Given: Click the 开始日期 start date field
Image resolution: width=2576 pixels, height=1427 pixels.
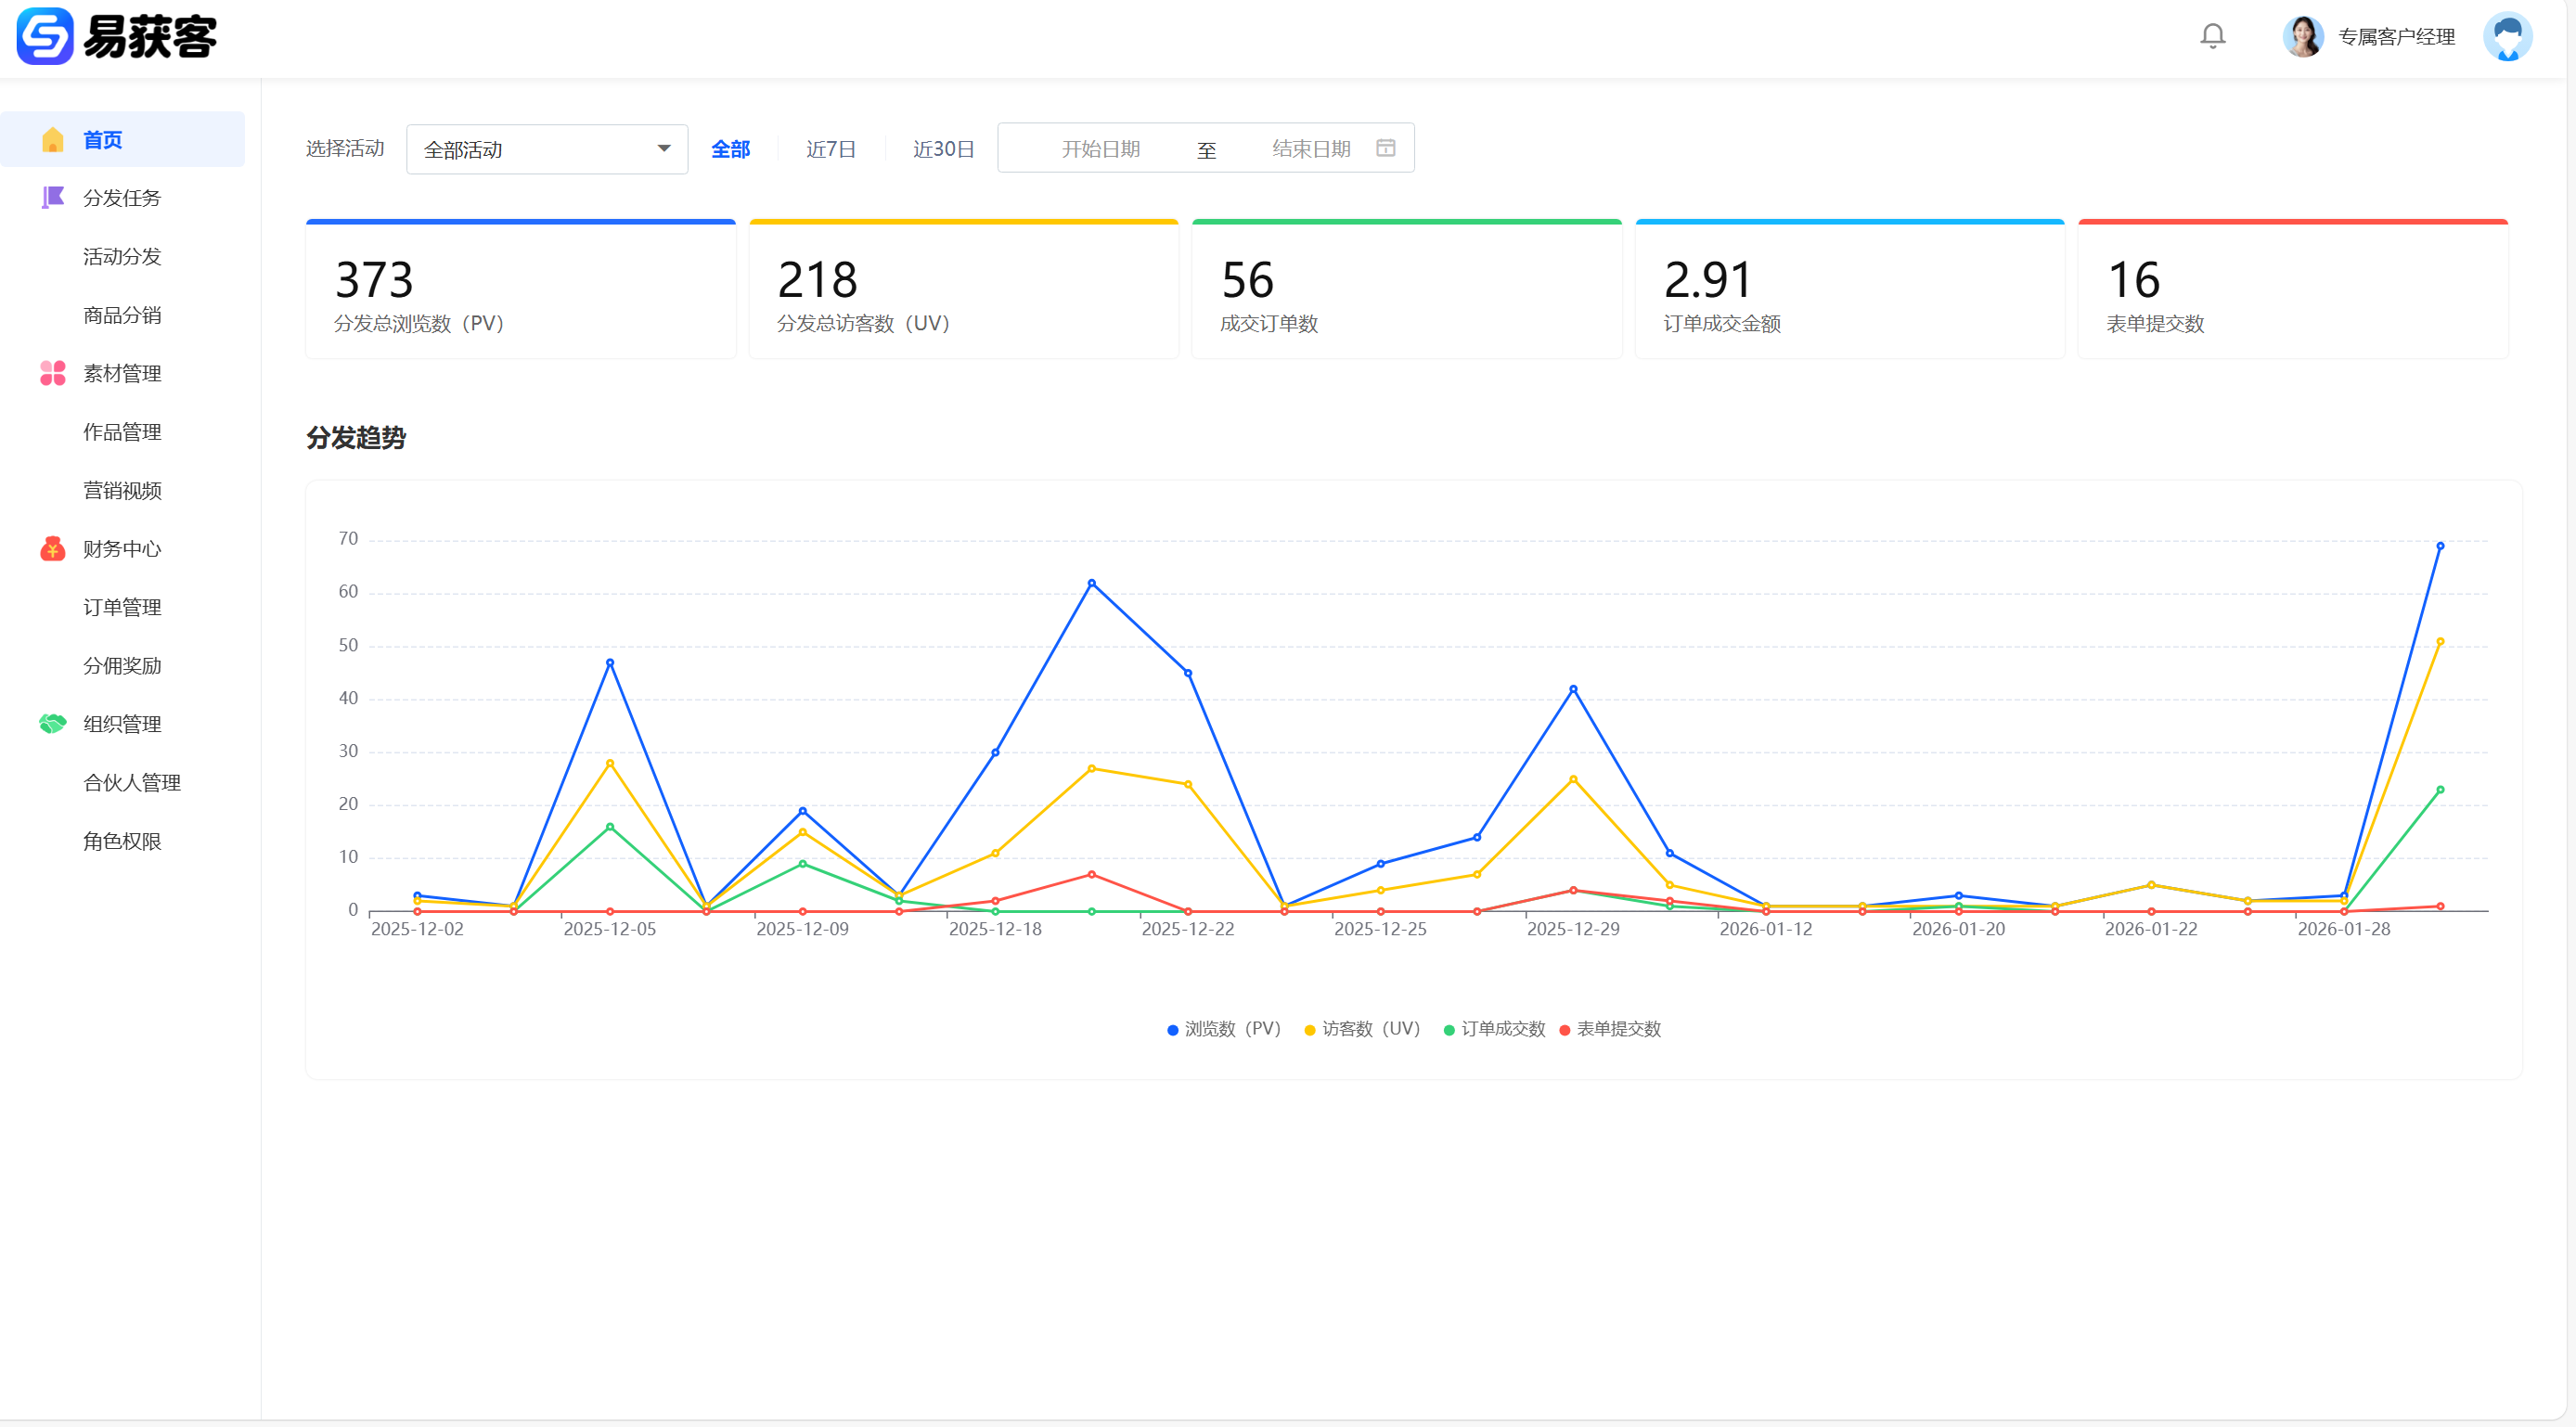Looking at the screenshot, I should point(1100,149).
